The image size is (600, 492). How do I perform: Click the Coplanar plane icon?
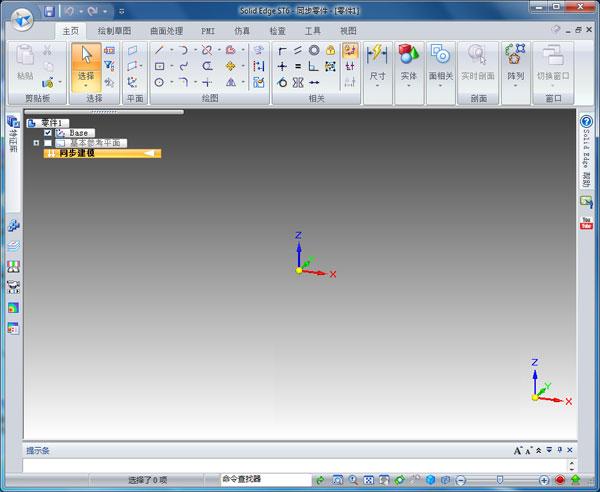(x=133, y=50)
